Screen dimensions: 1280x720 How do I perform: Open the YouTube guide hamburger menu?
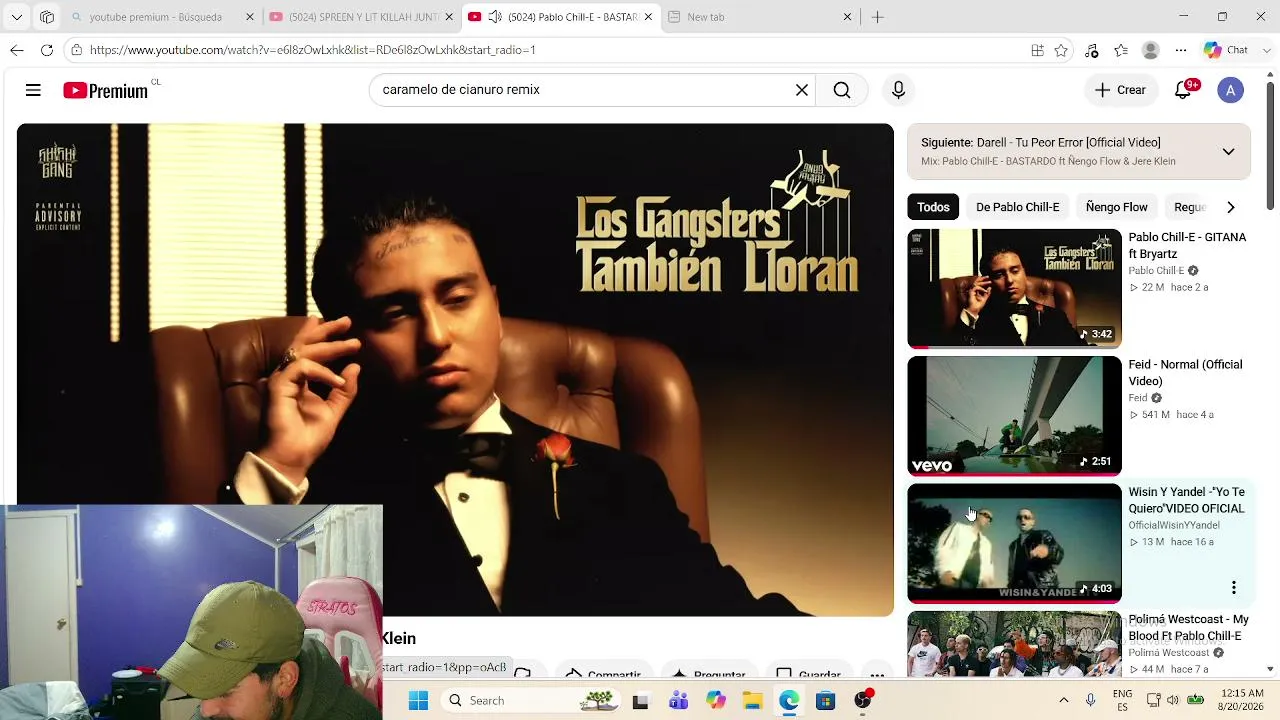pyautogui.click(x=33, y=90)
